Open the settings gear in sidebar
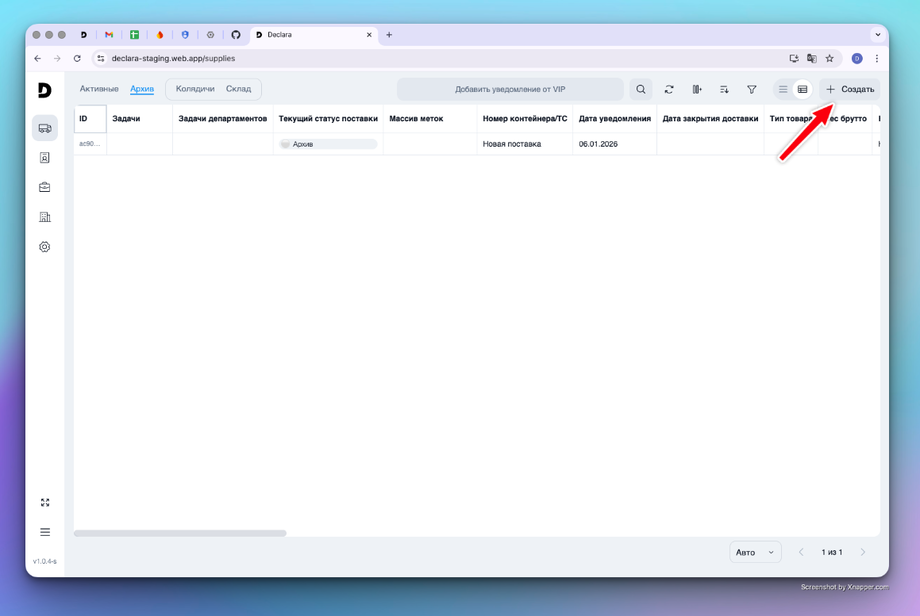 point(45,247)
